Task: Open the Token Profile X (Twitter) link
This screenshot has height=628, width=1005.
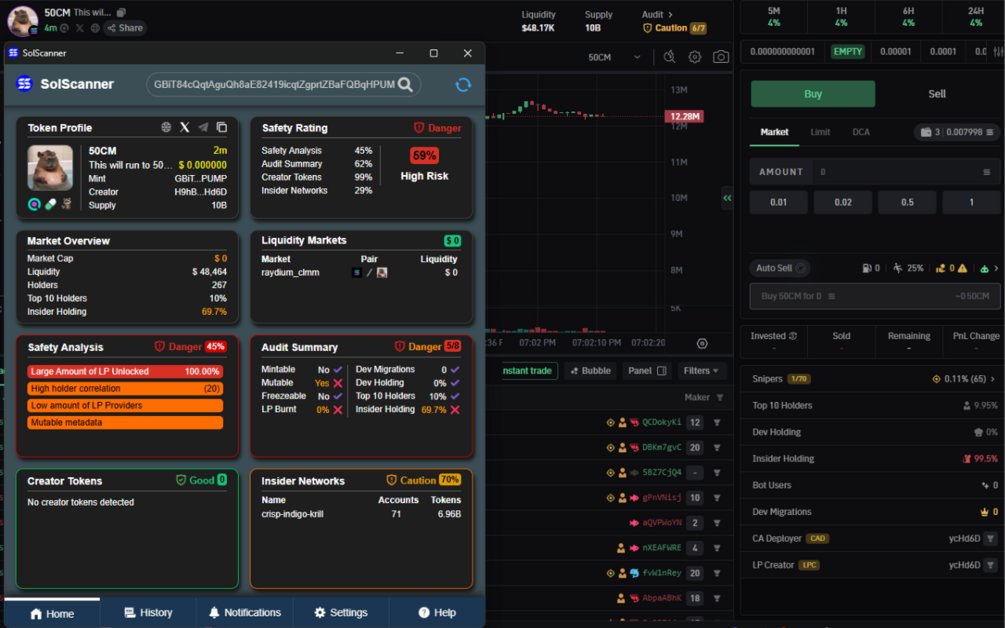Action: pyautogui.click(x=185, y=127)
